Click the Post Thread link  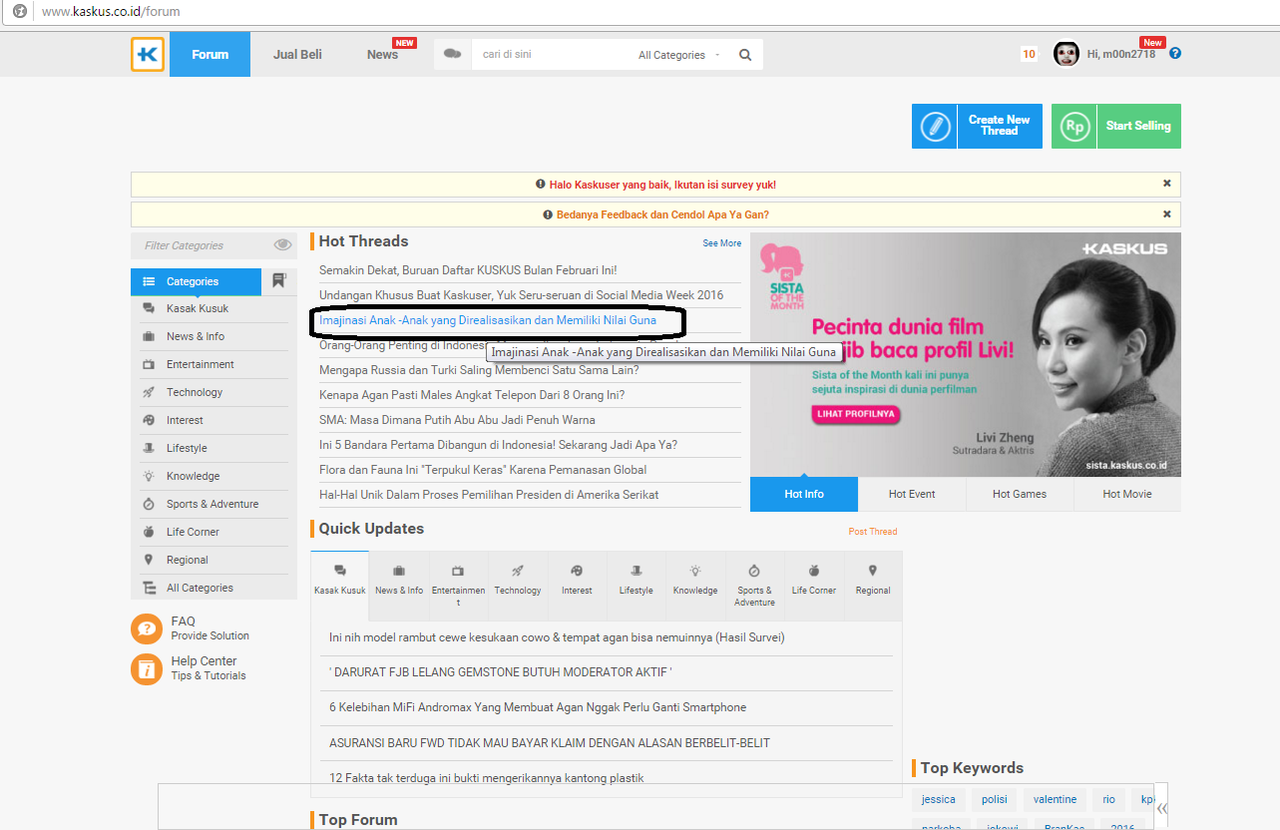coord(873,531)
